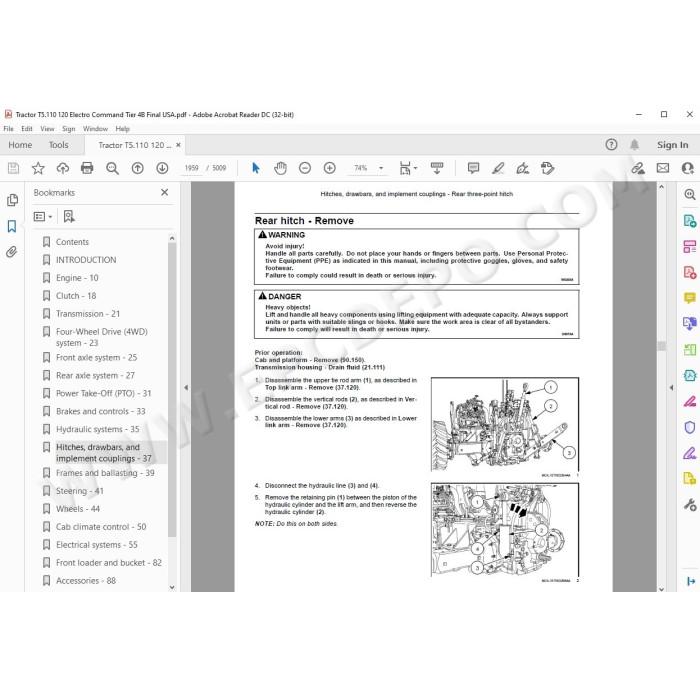Close the Tractor T5.110 document tab
The image size is (700, 700).
pos(178,145)
